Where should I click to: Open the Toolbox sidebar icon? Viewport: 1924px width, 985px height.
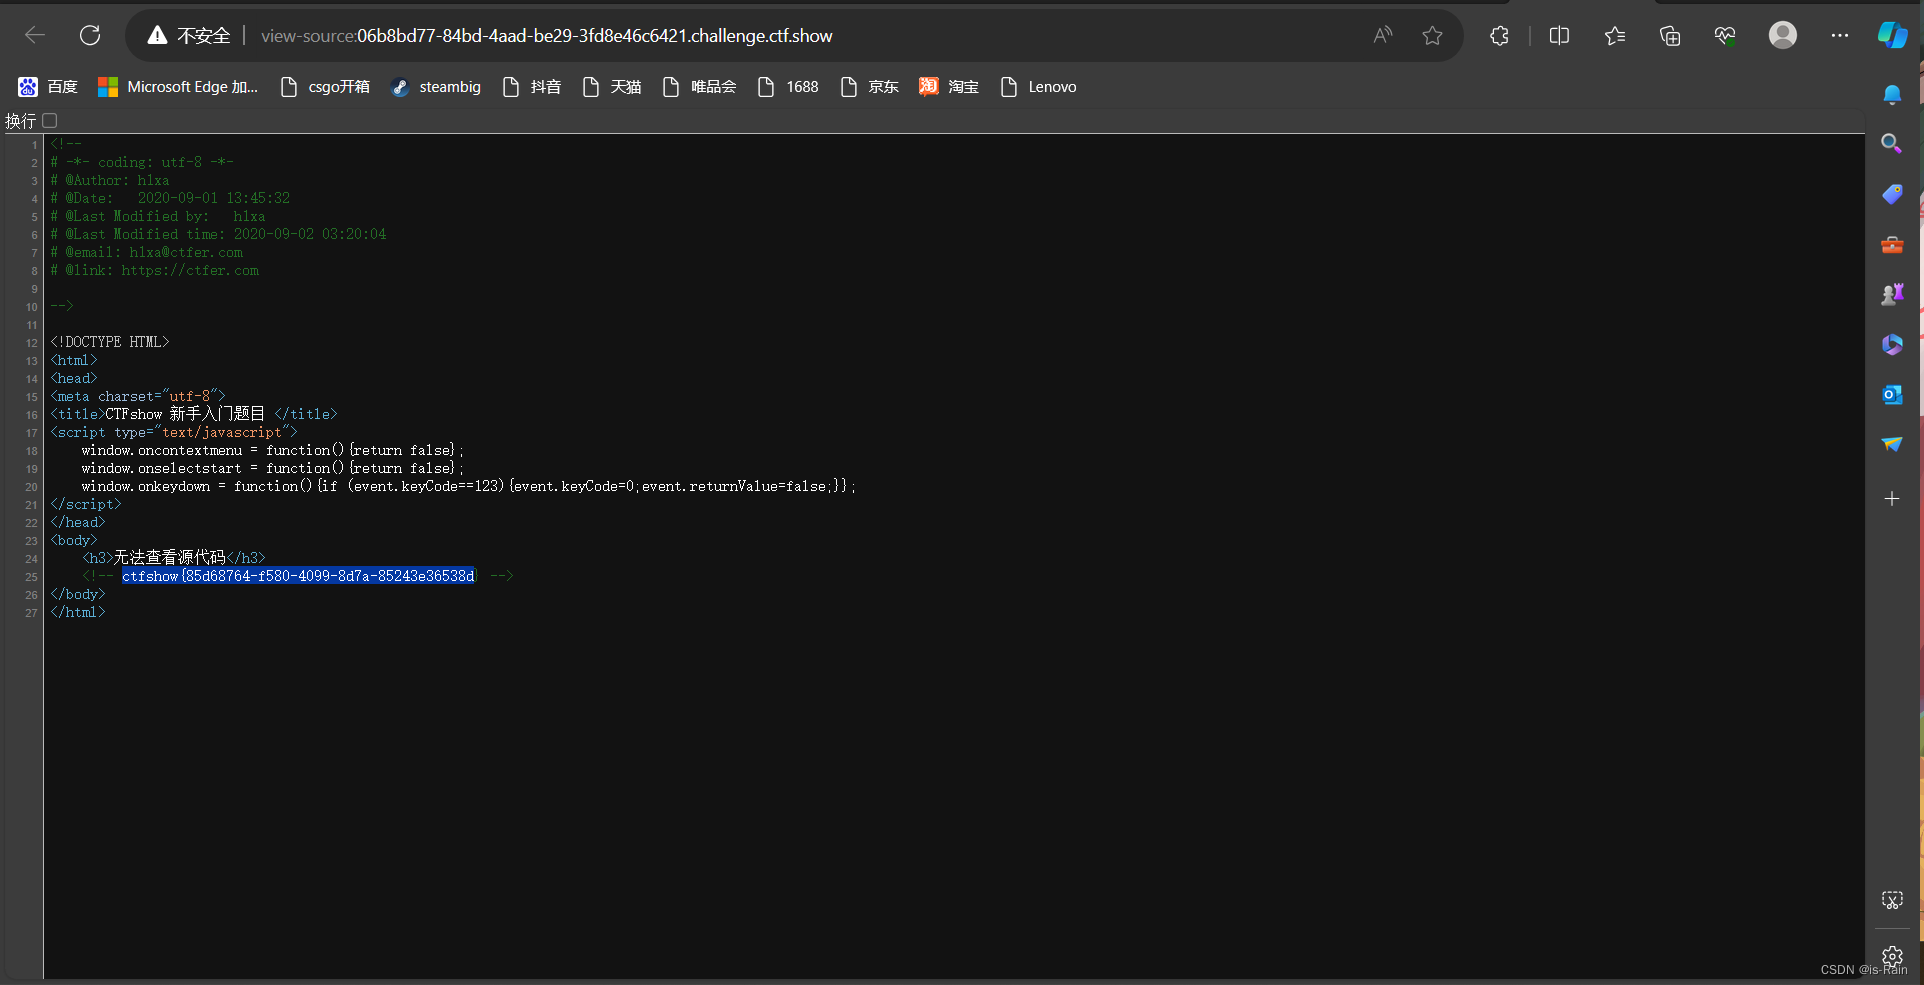1892,244
